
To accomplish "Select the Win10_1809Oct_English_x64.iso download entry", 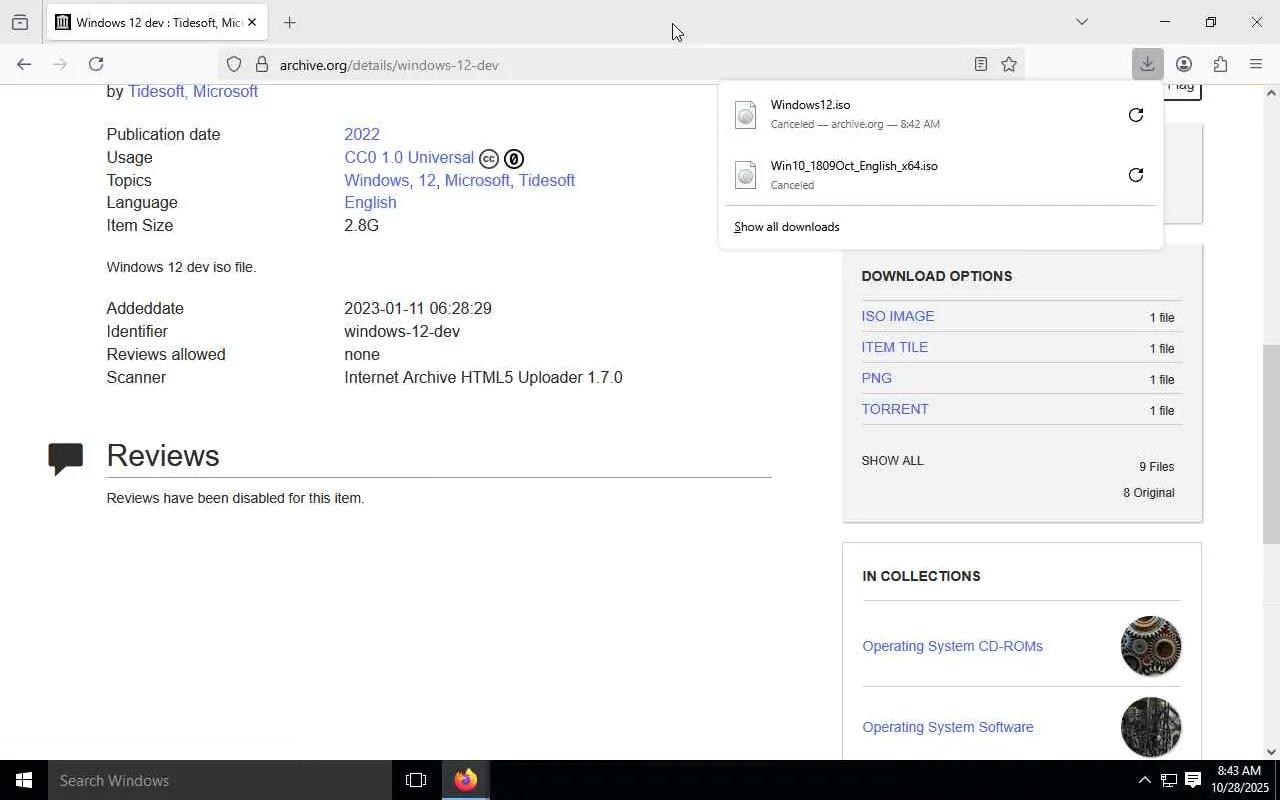I will (x=920, y=175).
